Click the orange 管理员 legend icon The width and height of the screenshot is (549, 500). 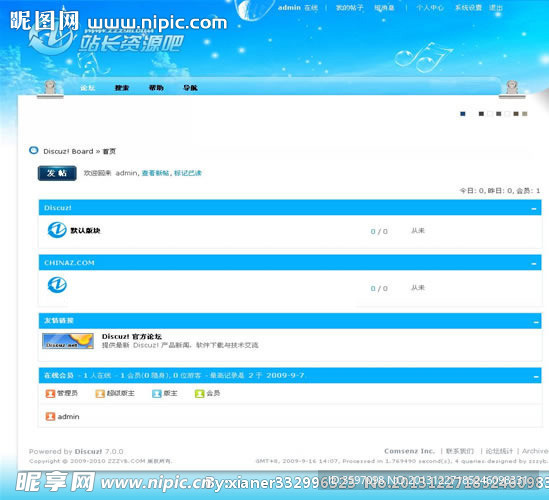click(50, 394)
